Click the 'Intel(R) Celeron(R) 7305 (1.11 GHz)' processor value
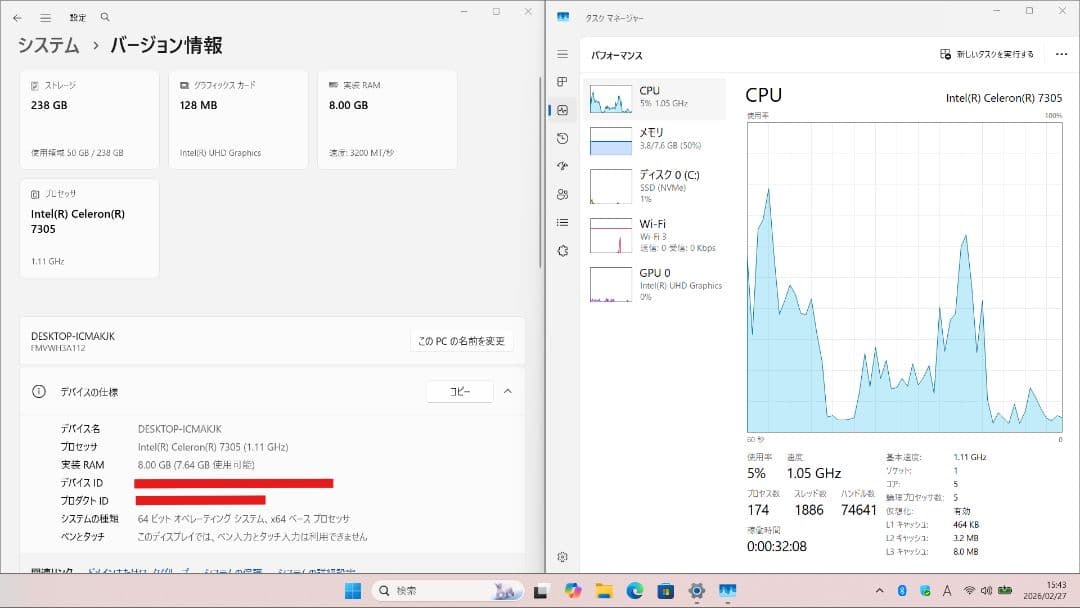This screenshot has width=1080, height=608. 213,447
